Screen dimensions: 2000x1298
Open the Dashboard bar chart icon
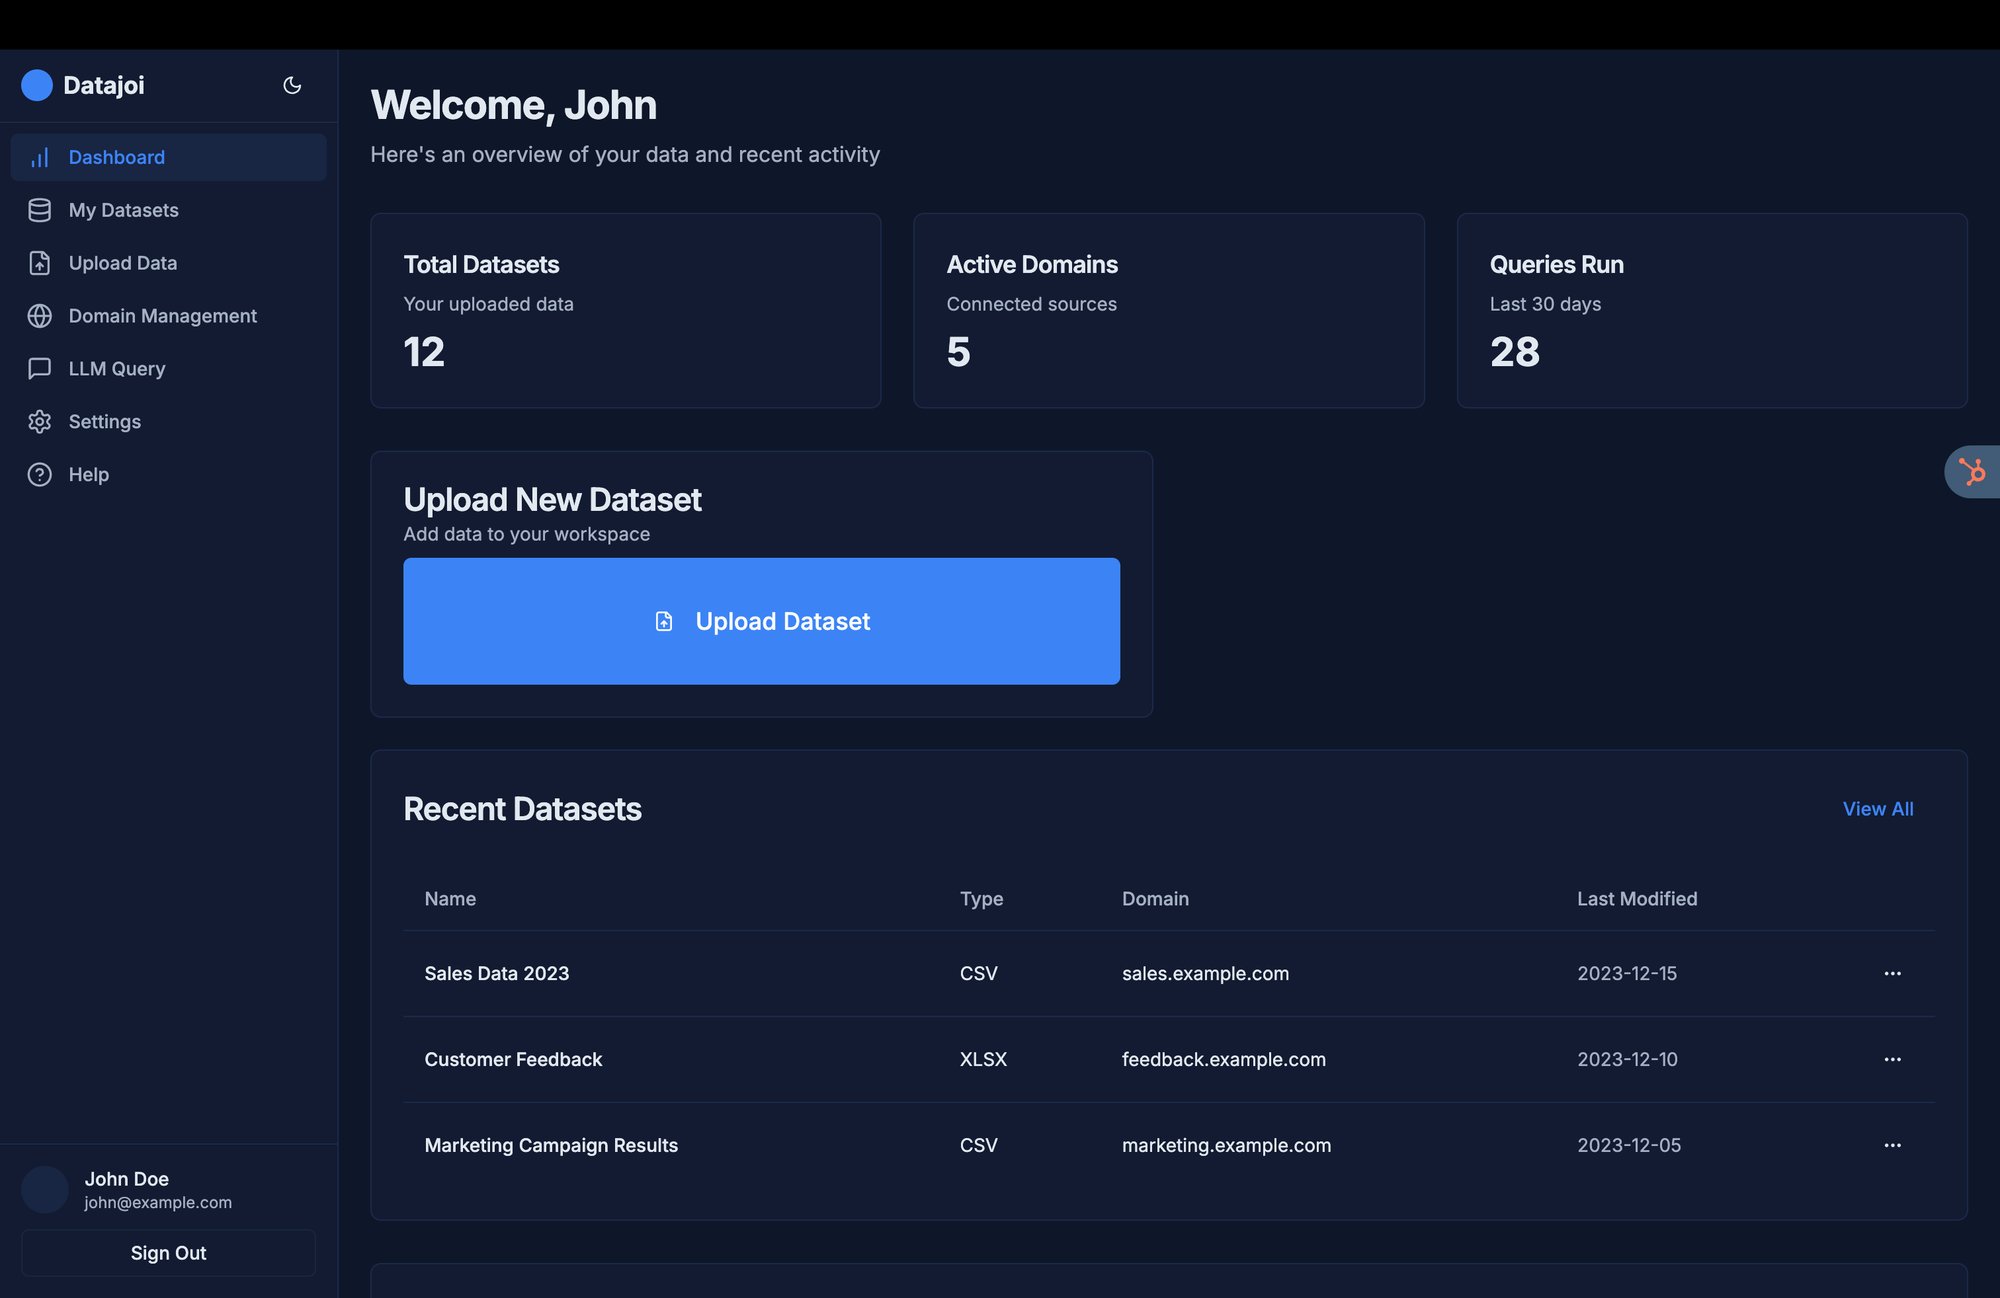click(40, 157)
